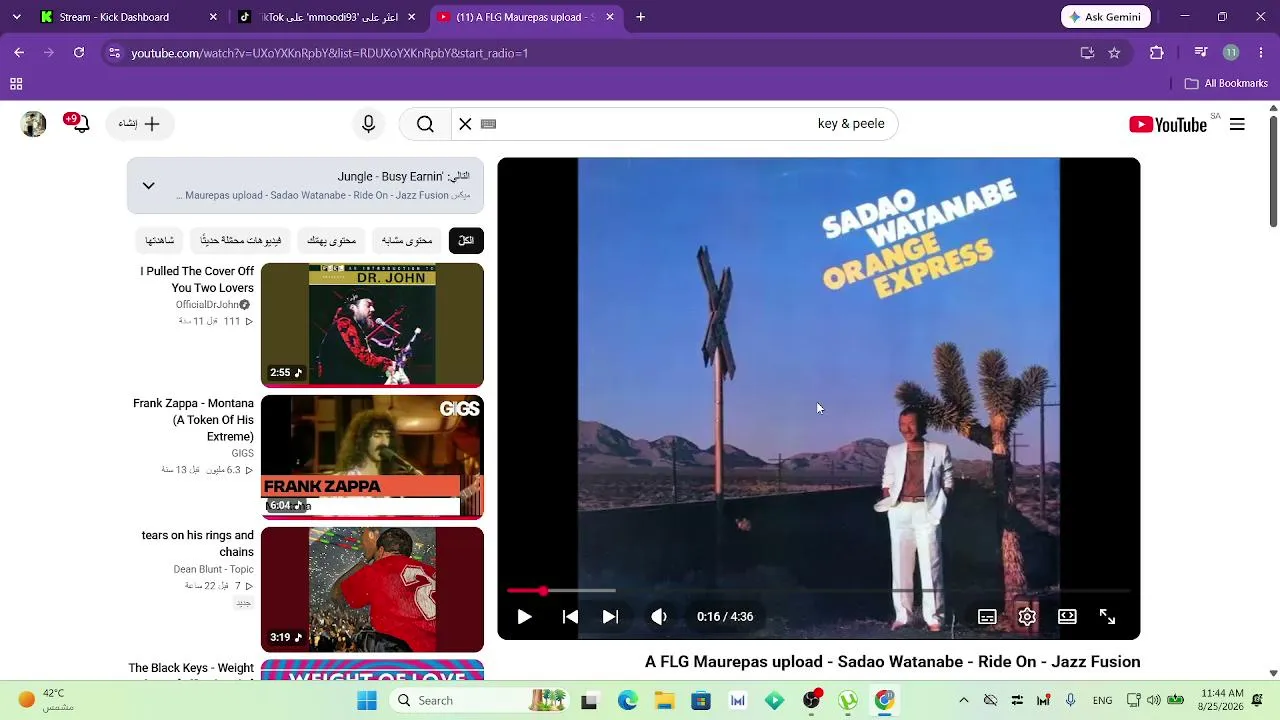Open File Explorer from the taskbar
The width and height of the screenshot is (1280, 720).
click(x=664, y=700)
